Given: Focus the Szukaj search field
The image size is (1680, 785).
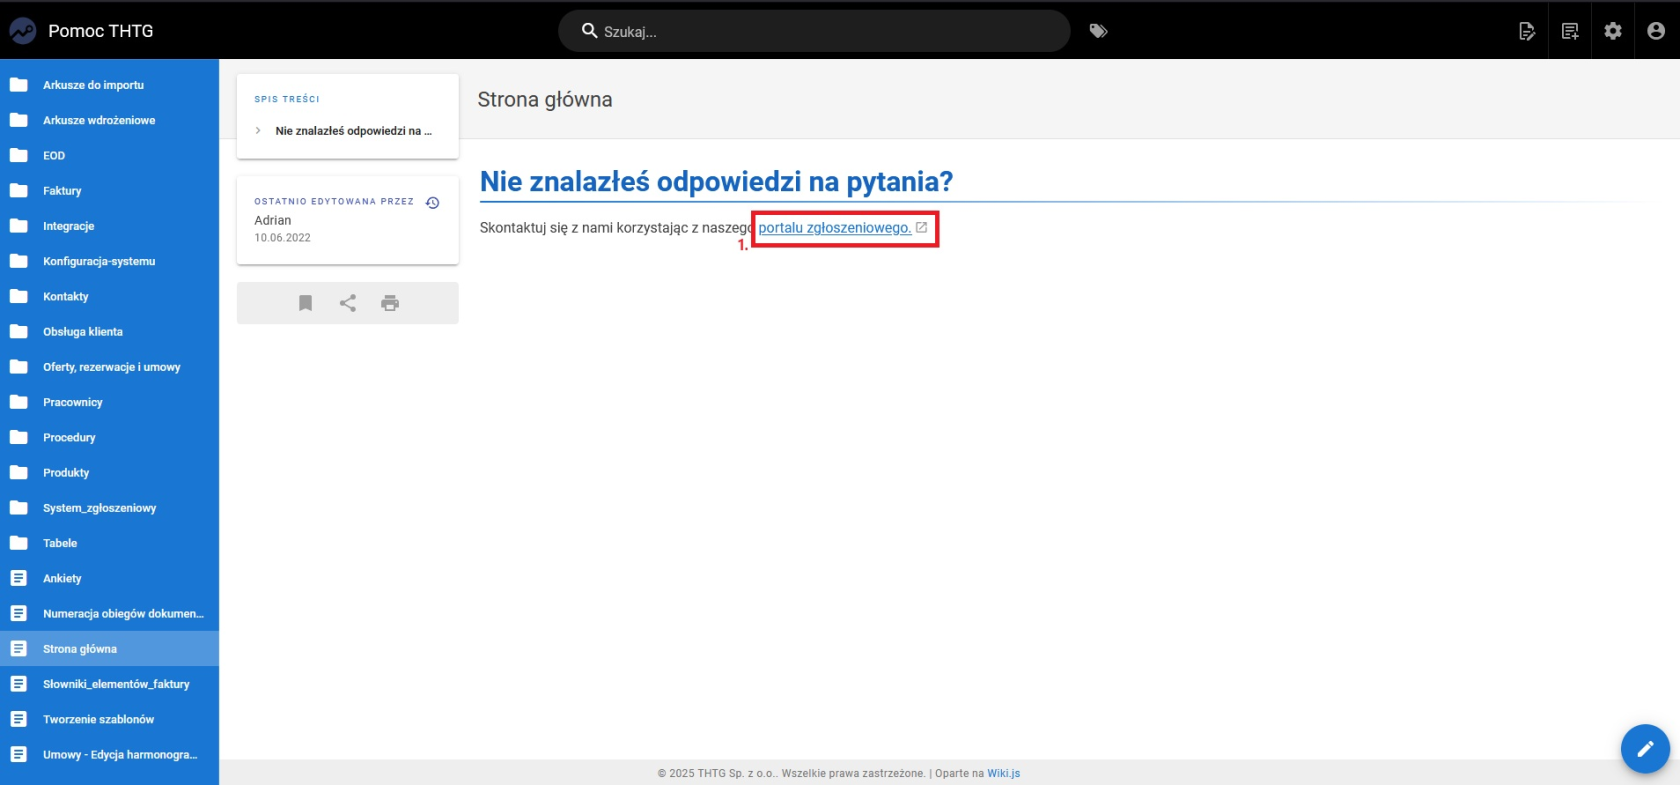Looking at the screenshot, I should click(814, 31).
